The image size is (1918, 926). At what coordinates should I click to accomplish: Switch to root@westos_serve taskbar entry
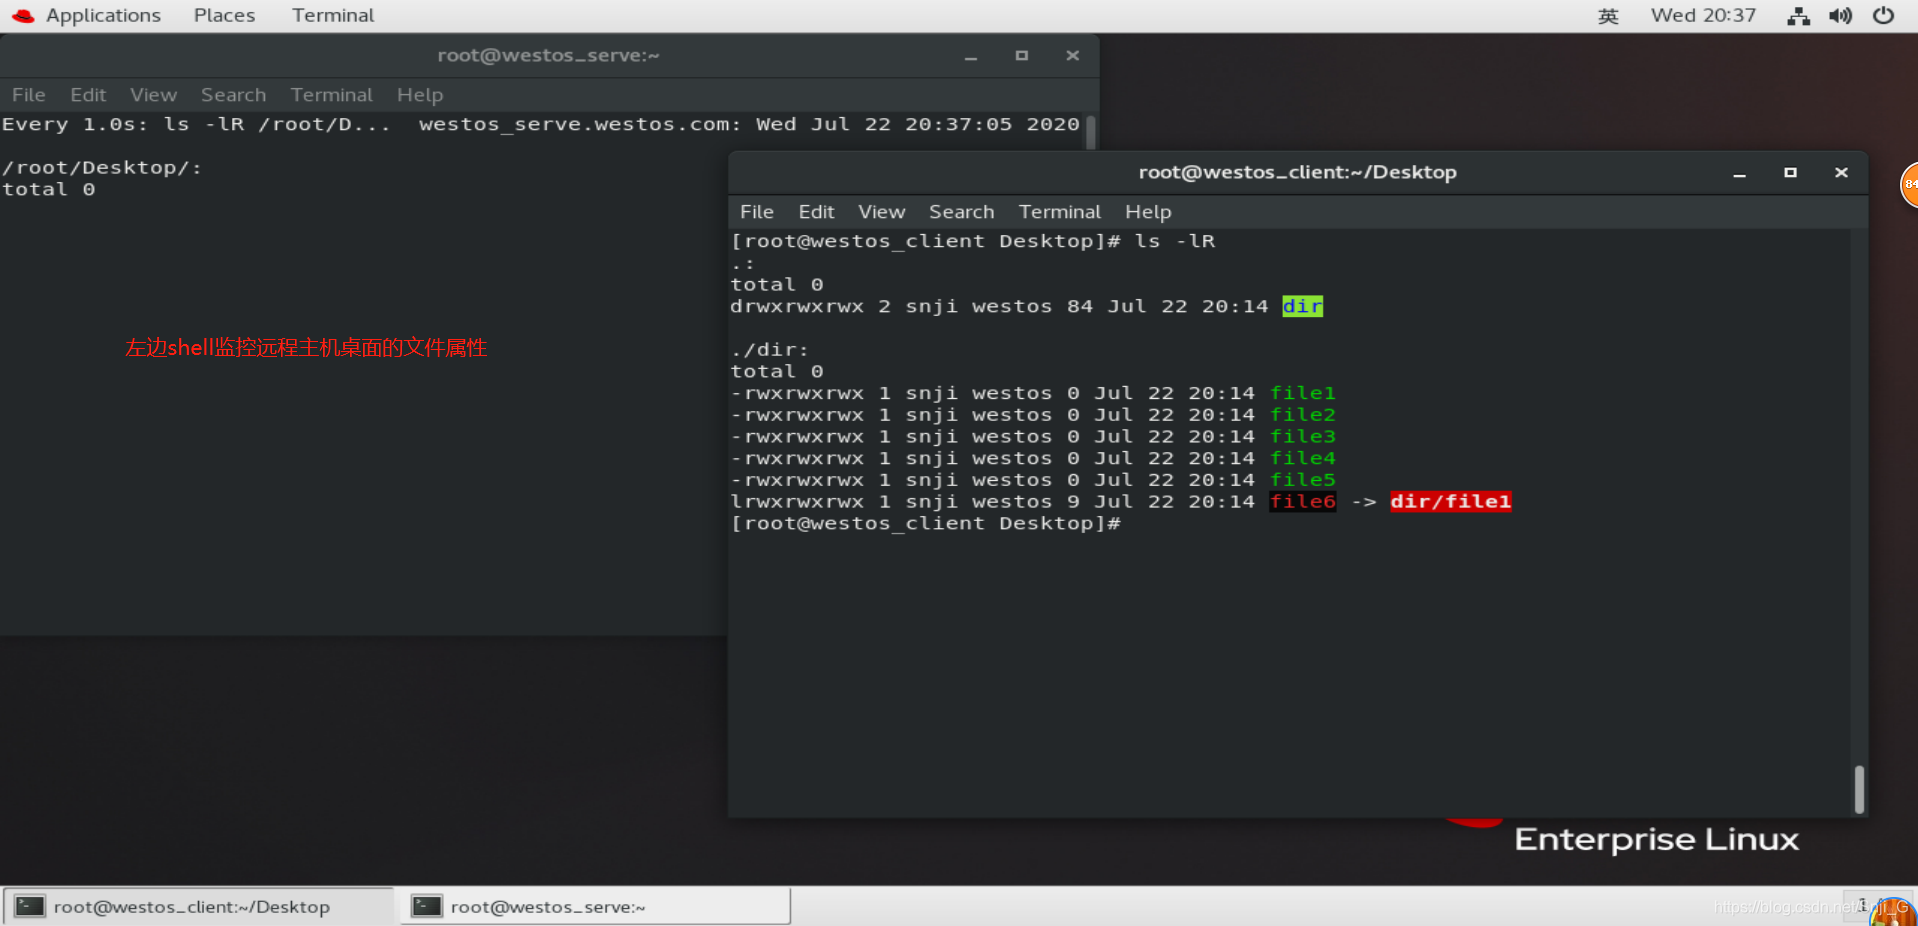[x=595, y=906]
